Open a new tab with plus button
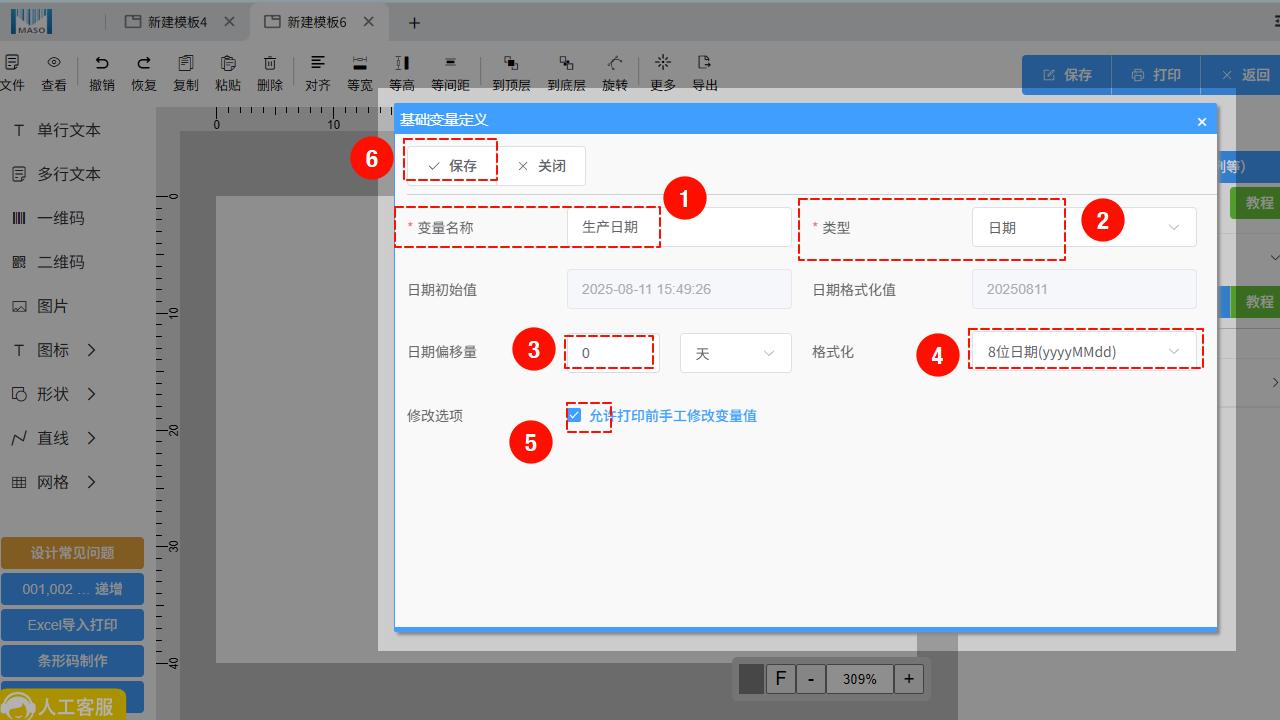Screen dimensions: 1280x720 pos(414,22)
